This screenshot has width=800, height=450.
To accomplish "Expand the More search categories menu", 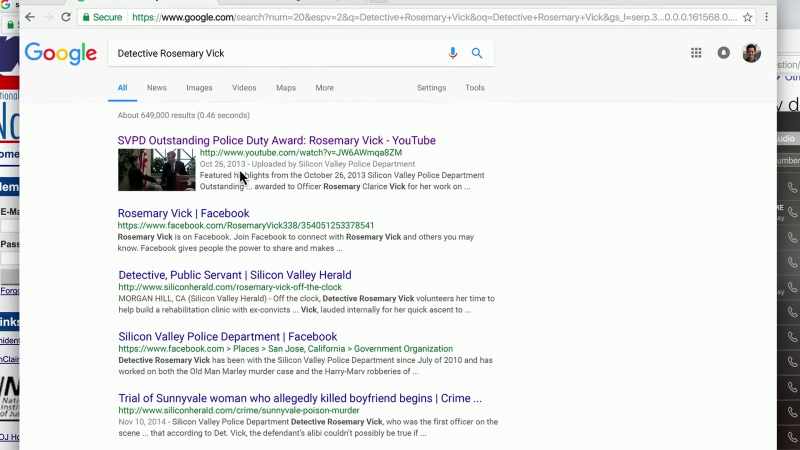I will pos(324,88).
